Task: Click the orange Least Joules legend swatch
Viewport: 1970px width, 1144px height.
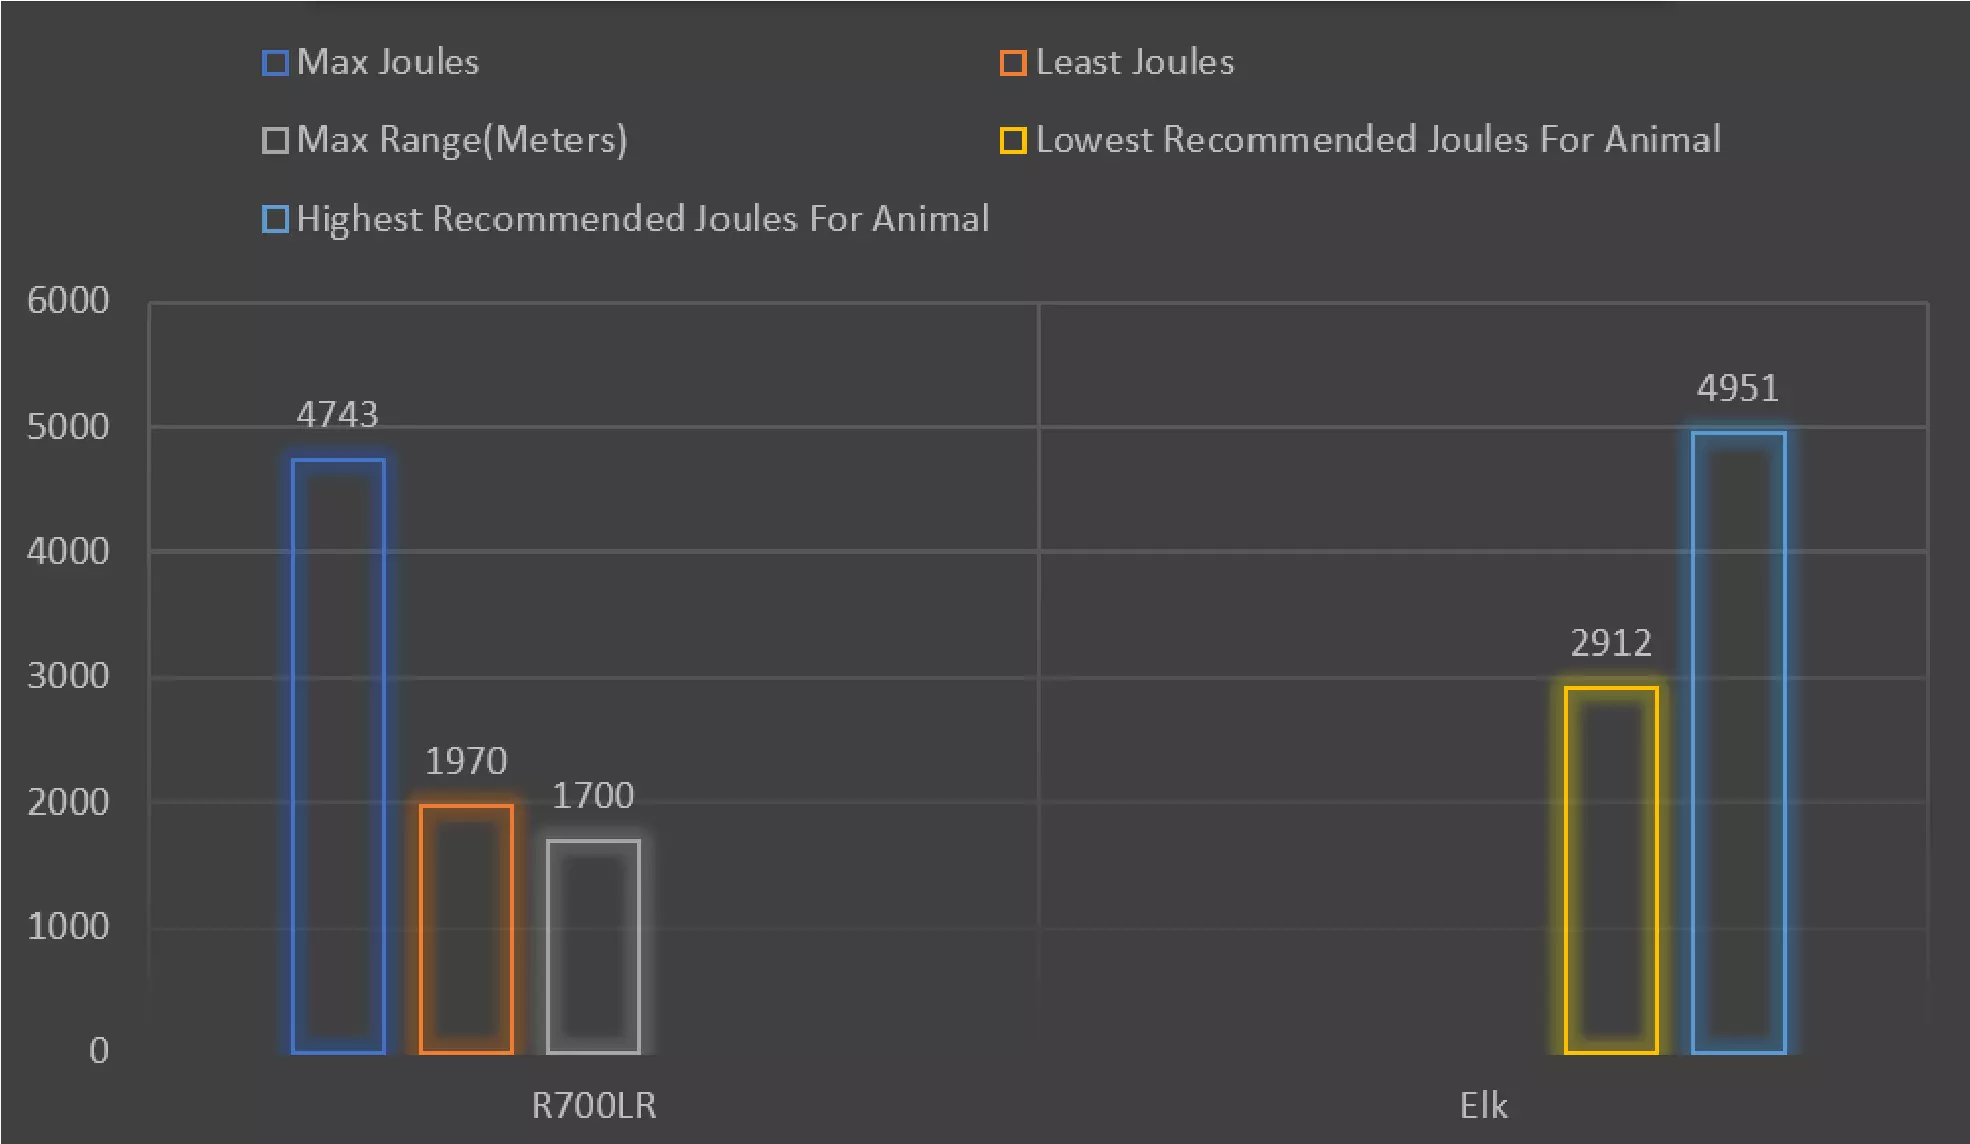Action: pyautogui.click(x=1013, y=63)
